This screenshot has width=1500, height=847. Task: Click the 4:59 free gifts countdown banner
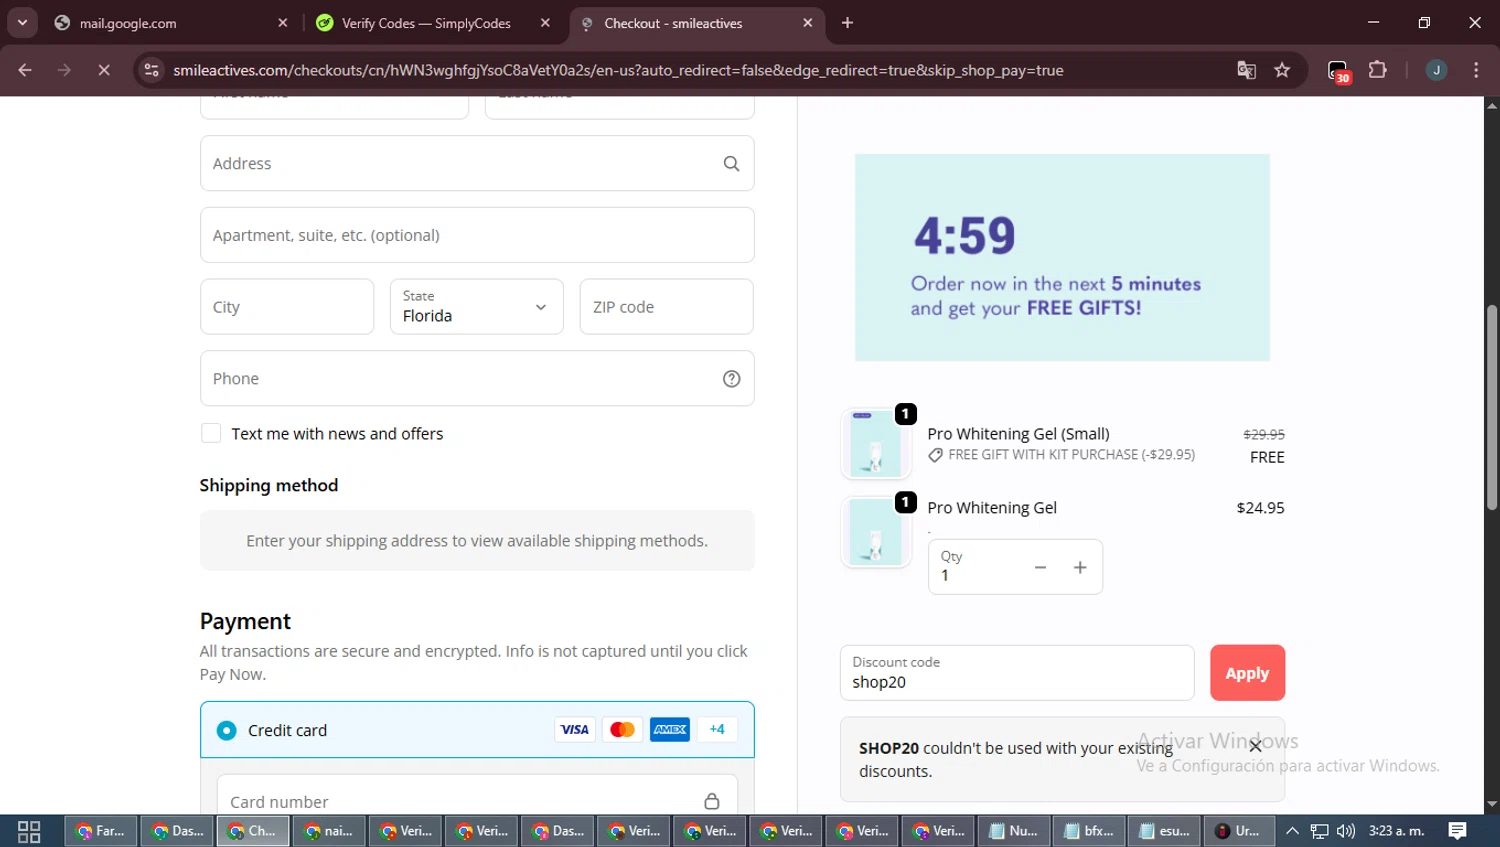click(x=1062, y=257)
